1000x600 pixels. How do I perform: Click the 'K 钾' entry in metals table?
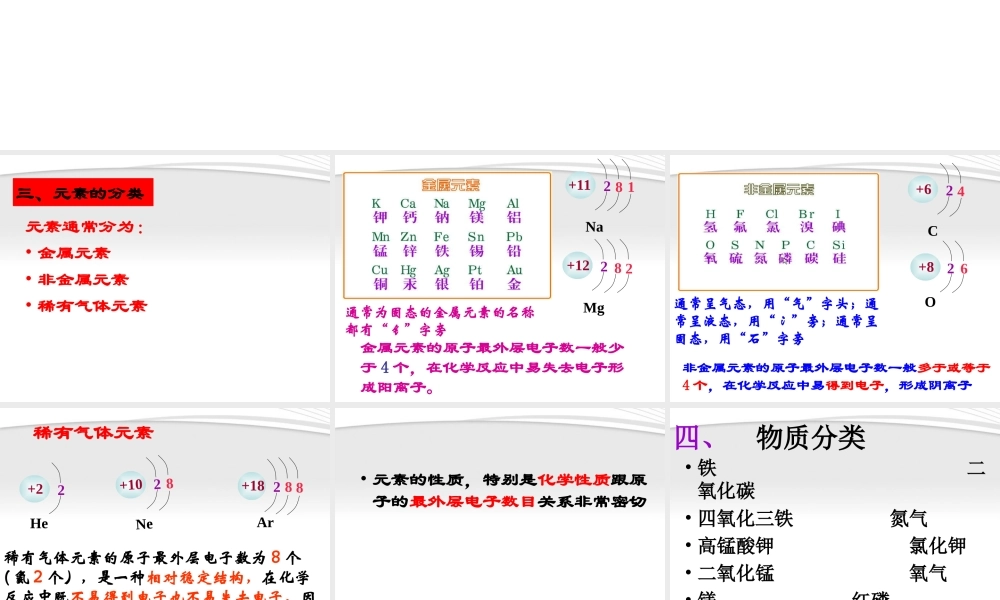379,210
